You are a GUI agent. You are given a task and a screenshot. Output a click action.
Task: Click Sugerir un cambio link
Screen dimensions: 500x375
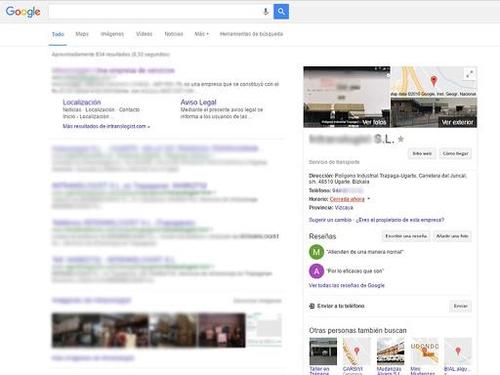pyautogui.click(x=330, y=220)
